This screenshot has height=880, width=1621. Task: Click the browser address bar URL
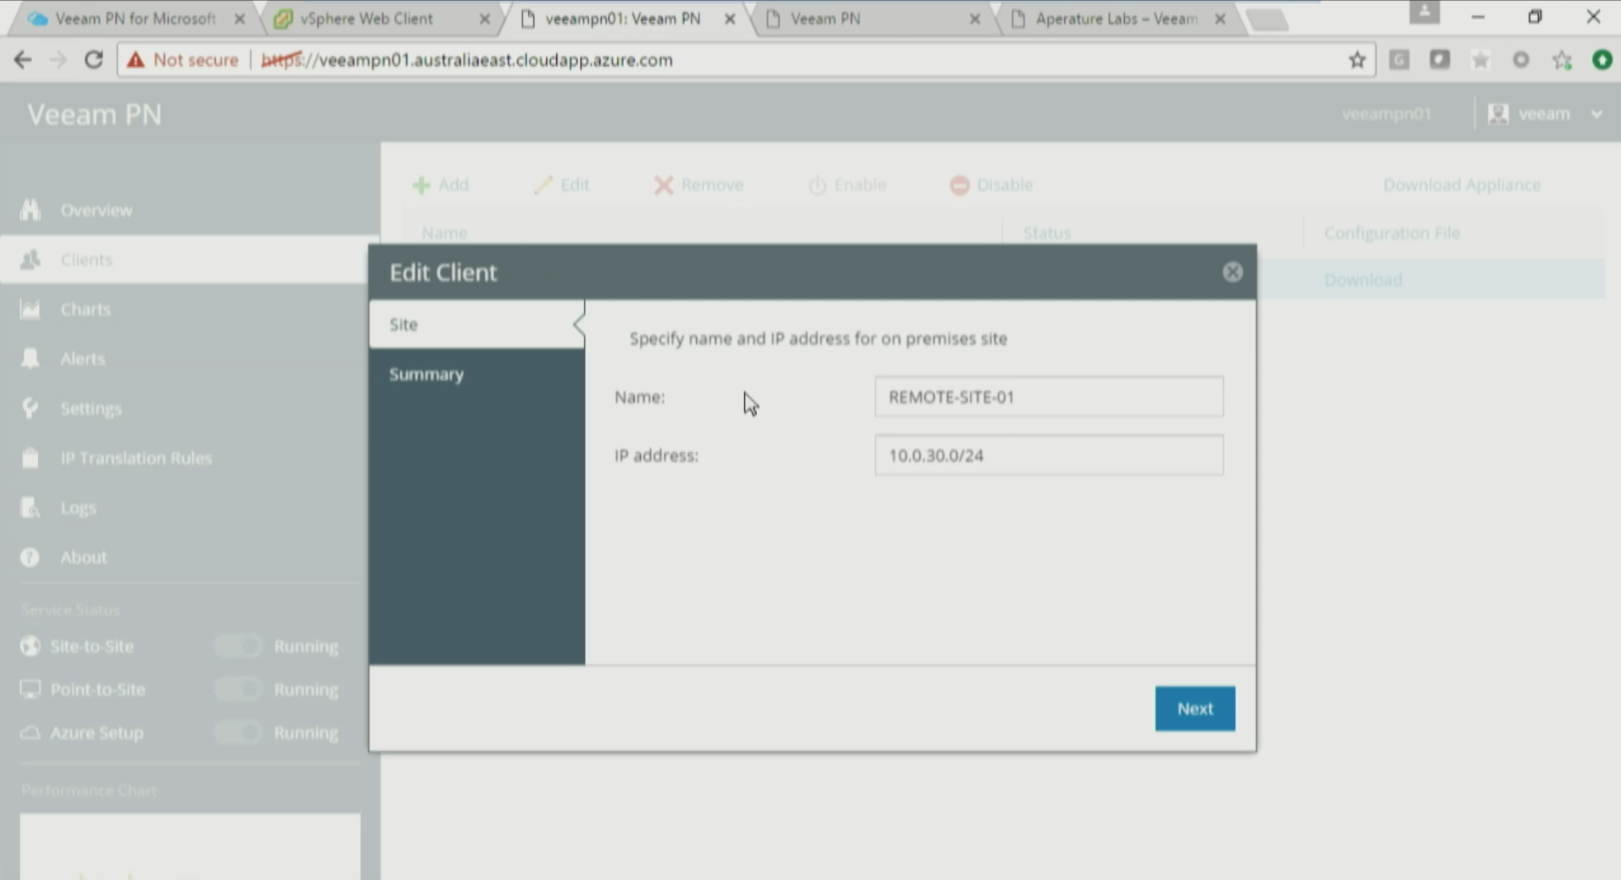pos(467,60)
